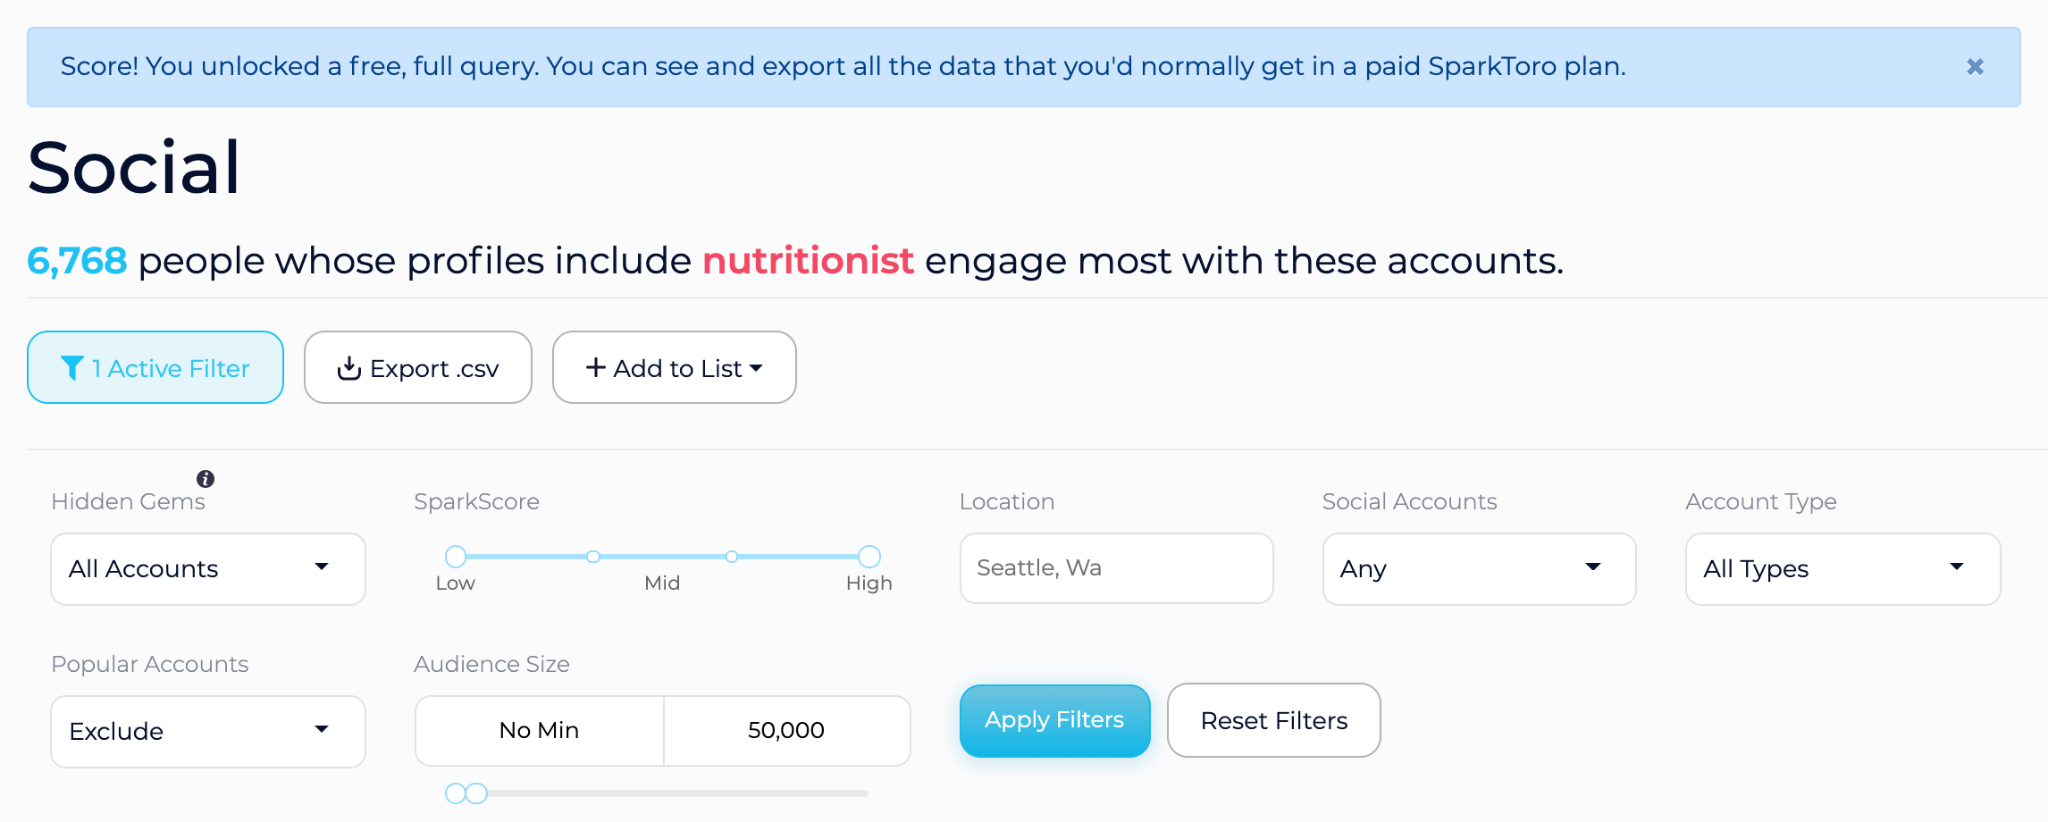The width and height of the screenshot is (2048, 822).
Task: Click the Apply Filters button
Action: [x=1054, y=720]
